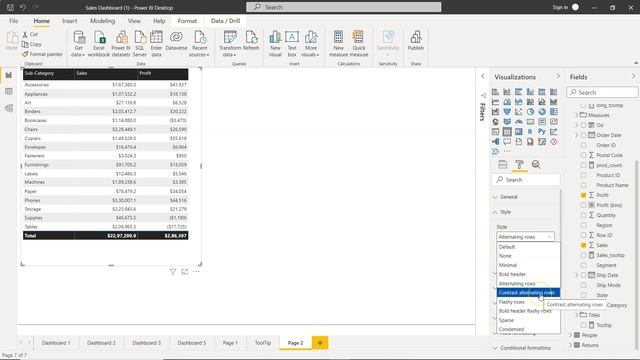Screen dimensions: 640x360
Task: Check the Region field
Action: click(583, 225)
